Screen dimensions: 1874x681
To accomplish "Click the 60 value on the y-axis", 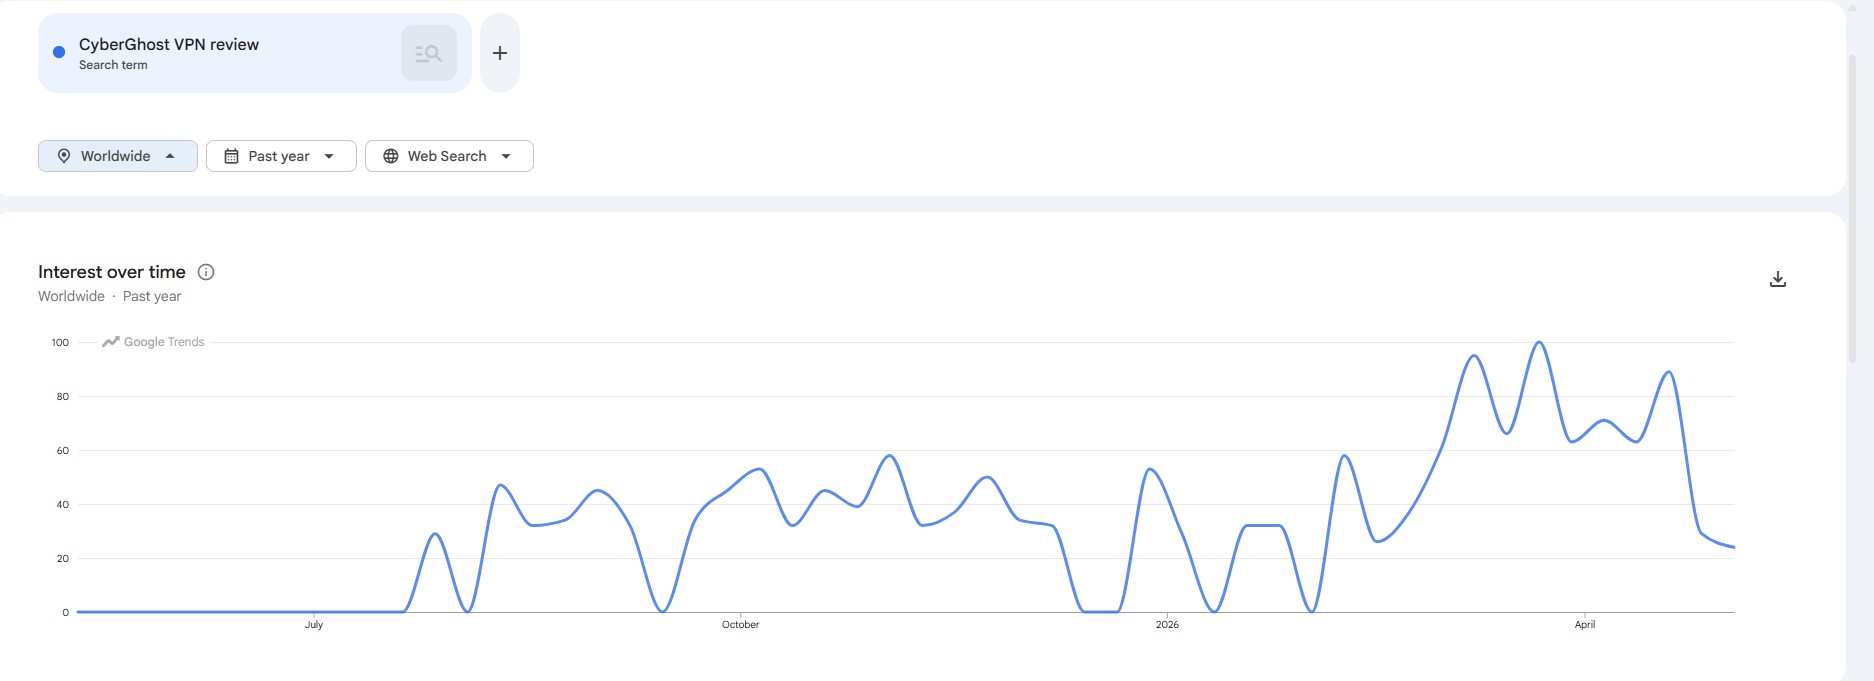I will click(x=63, y=450).
